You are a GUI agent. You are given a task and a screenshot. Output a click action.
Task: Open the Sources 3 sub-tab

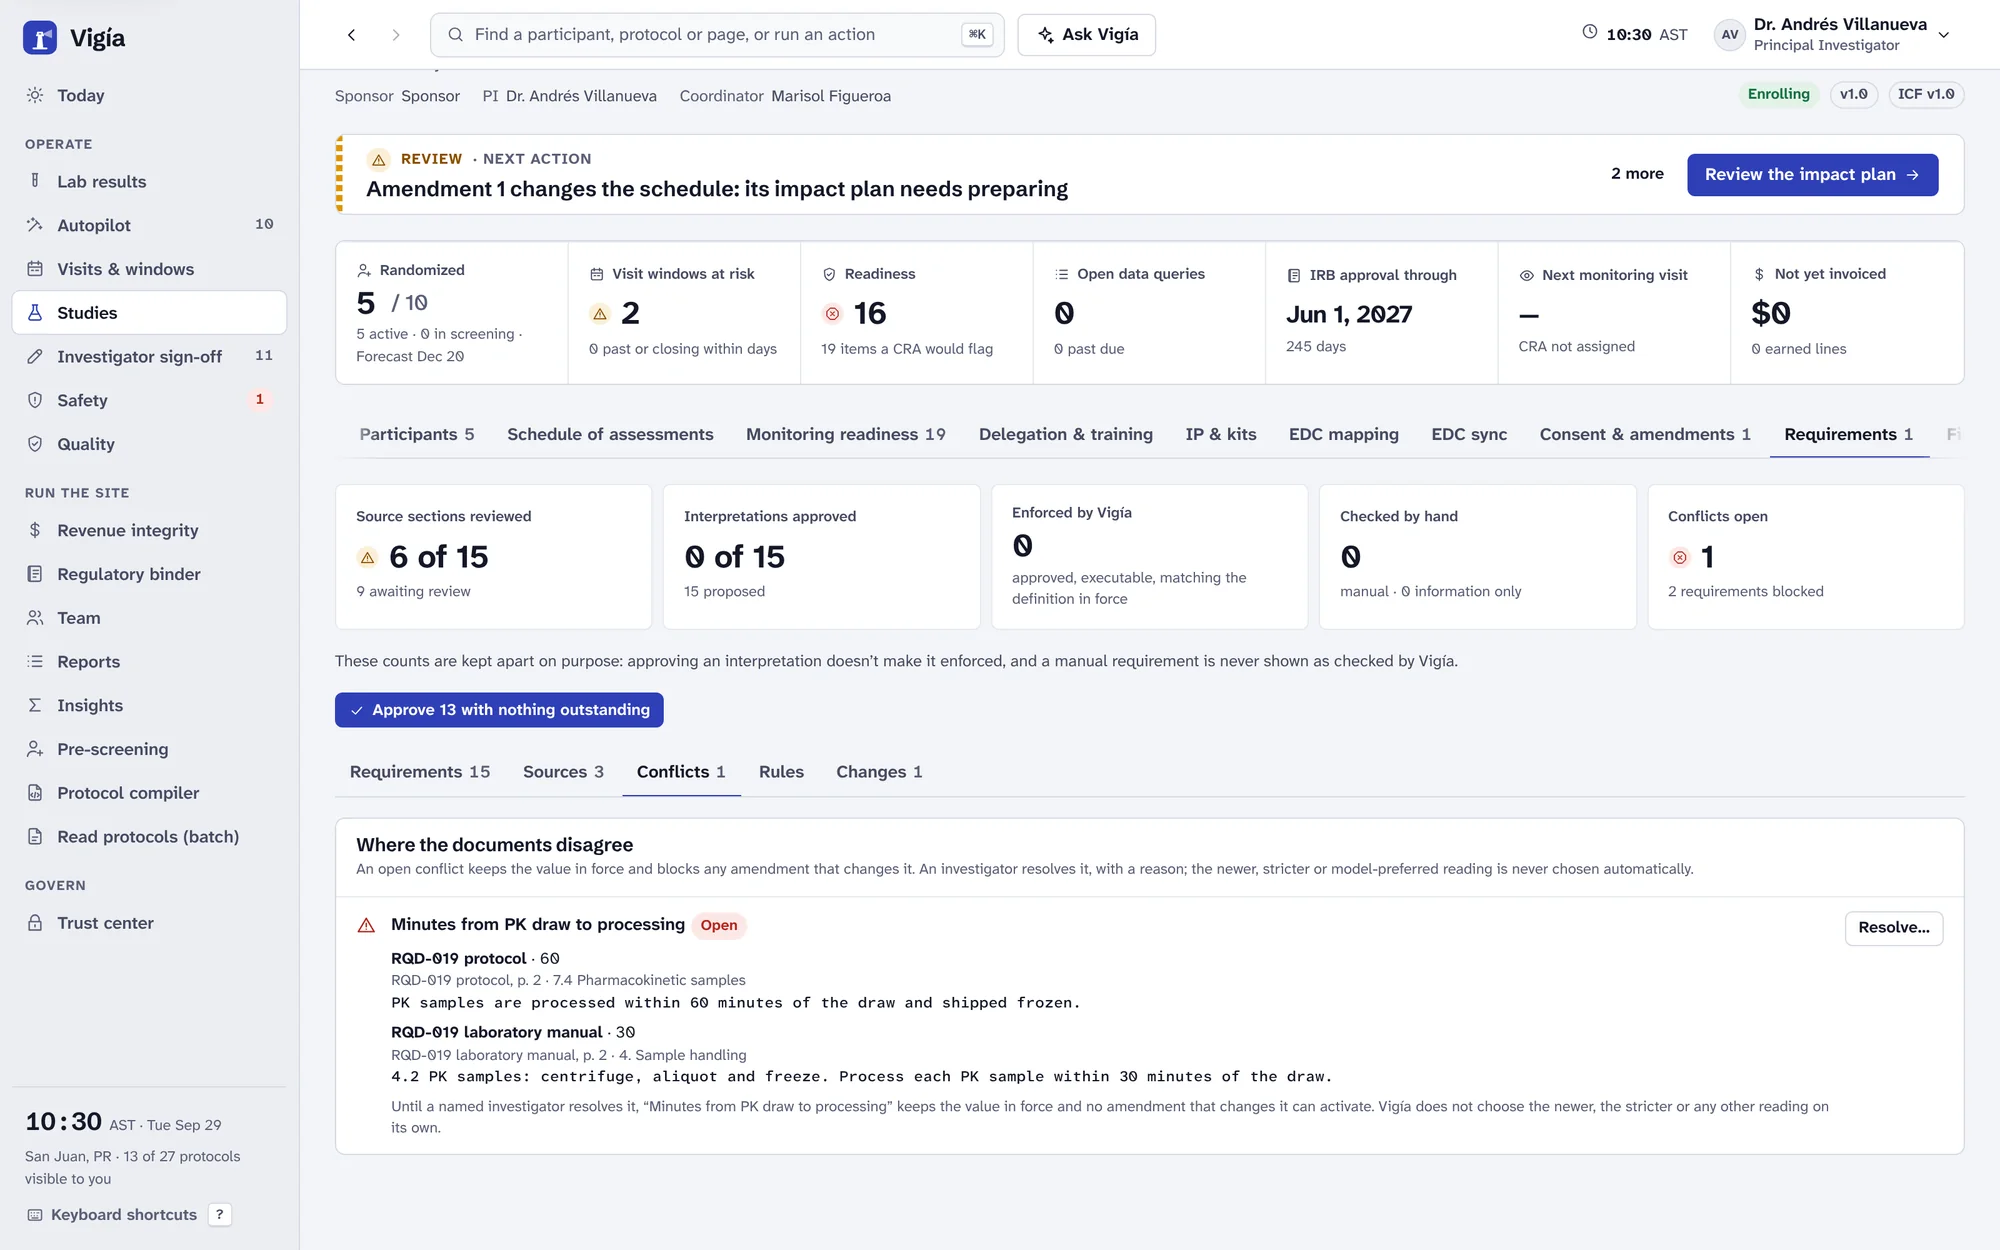pyautogui.click(x=563, y=772)
